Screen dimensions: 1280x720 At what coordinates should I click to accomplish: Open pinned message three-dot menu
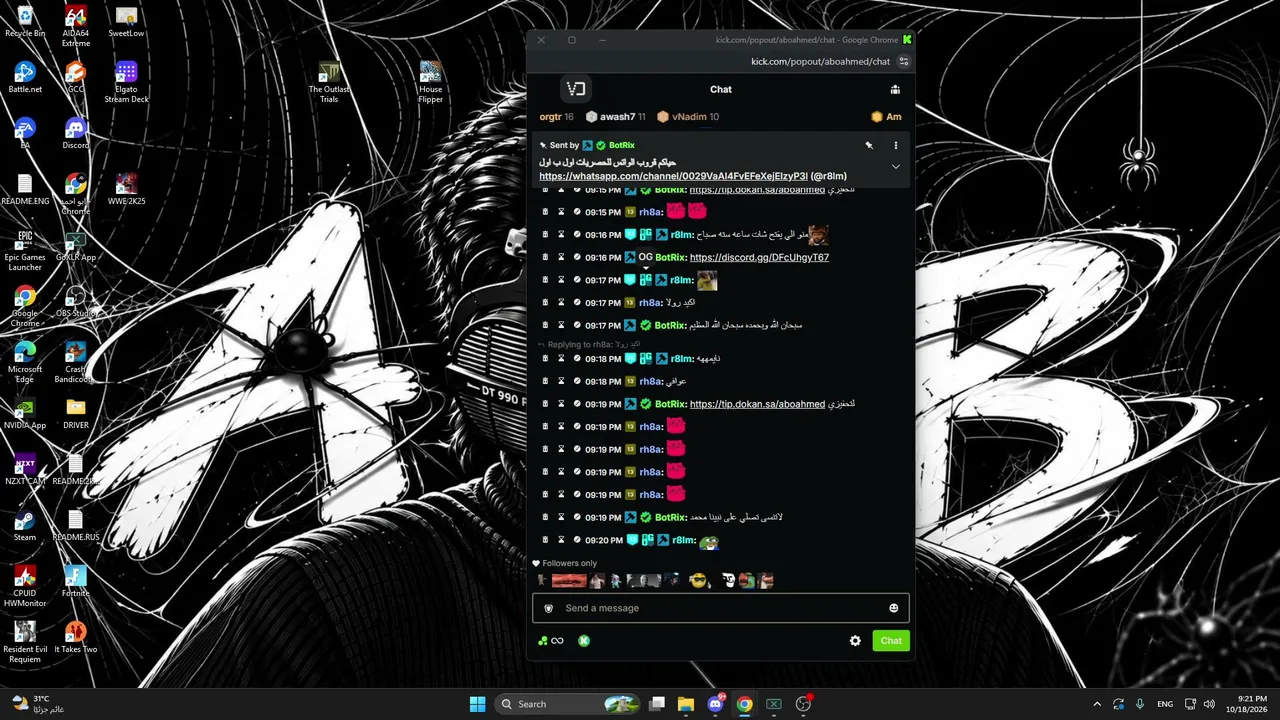pyautogui.click(x=895, y=145)
